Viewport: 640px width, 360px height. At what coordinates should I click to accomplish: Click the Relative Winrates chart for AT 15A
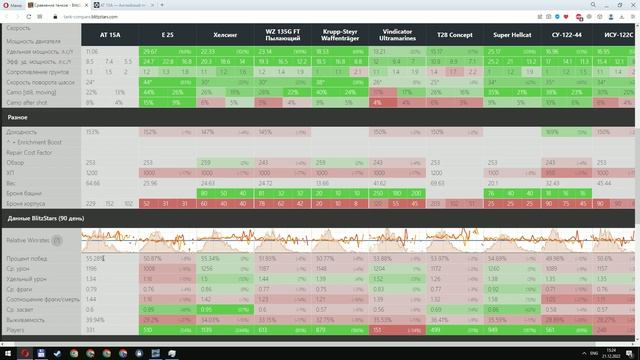click(x=110, y=240)
